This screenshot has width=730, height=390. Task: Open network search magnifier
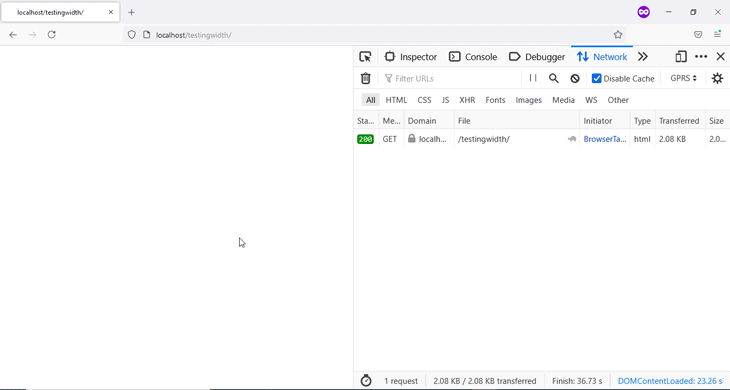click(x=554, y=78)
